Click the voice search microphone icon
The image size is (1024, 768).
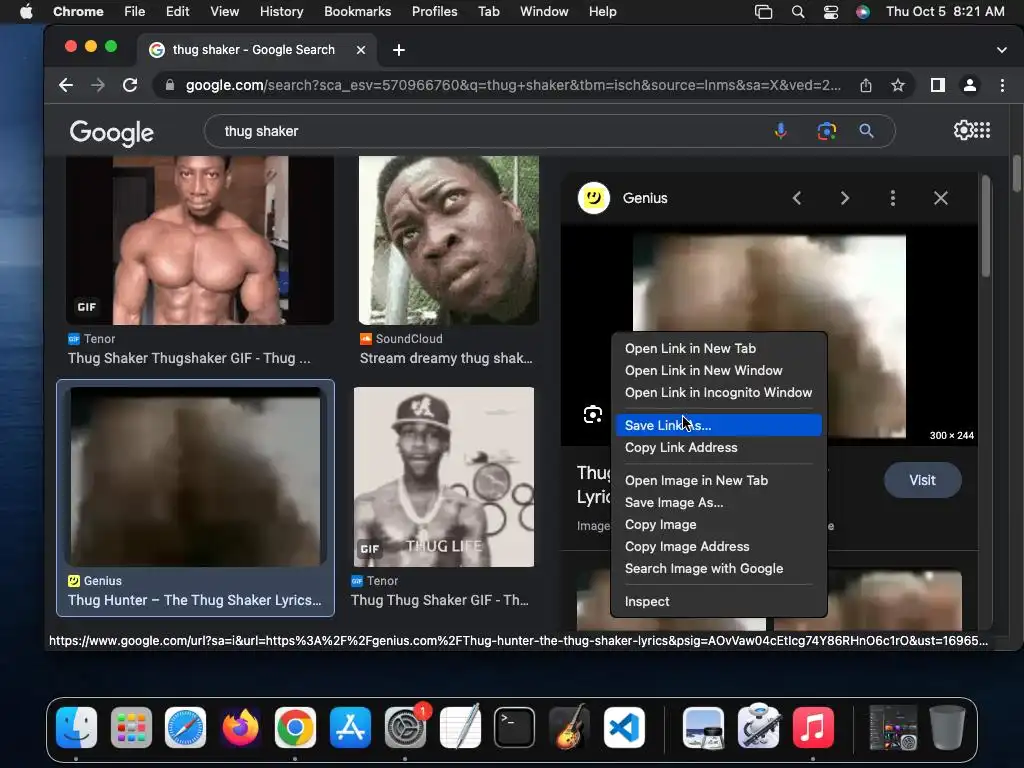point(780,131)
